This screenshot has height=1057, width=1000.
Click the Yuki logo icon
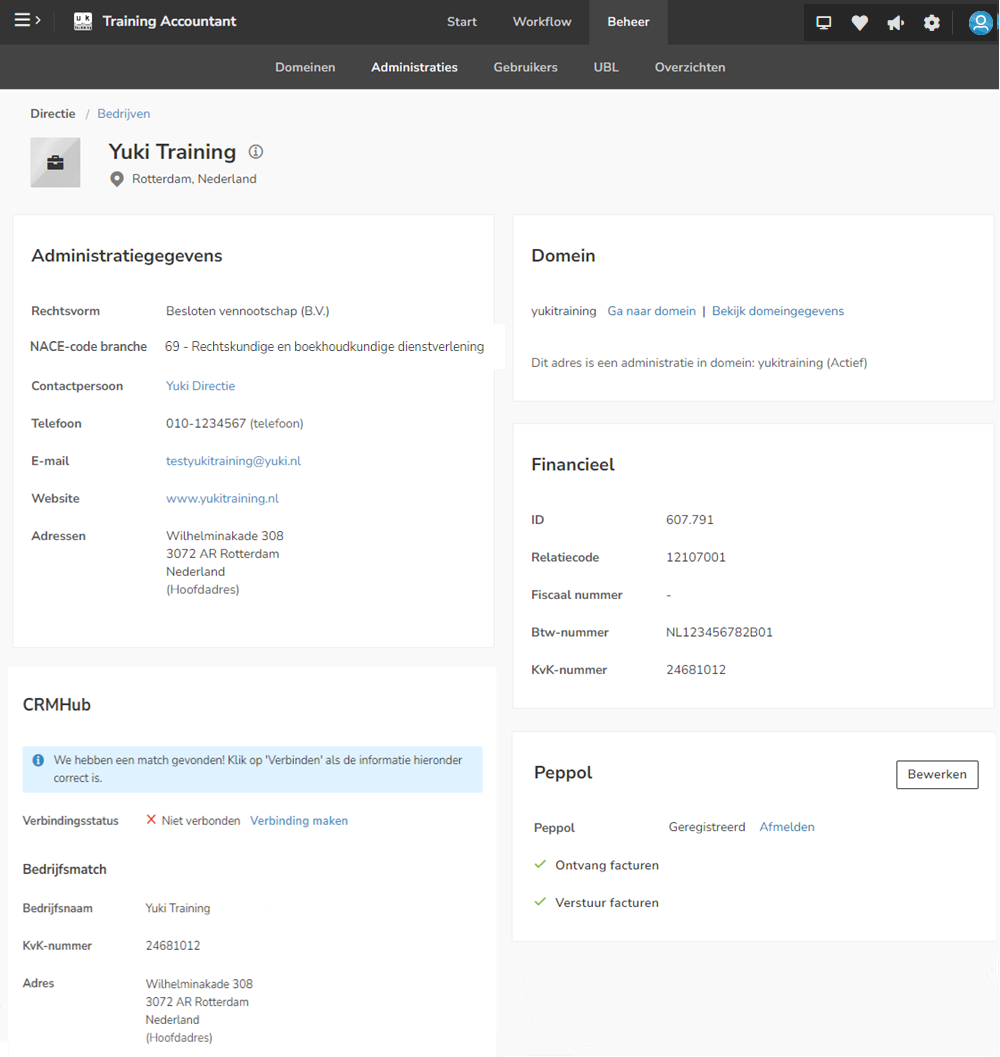(83, 22)
